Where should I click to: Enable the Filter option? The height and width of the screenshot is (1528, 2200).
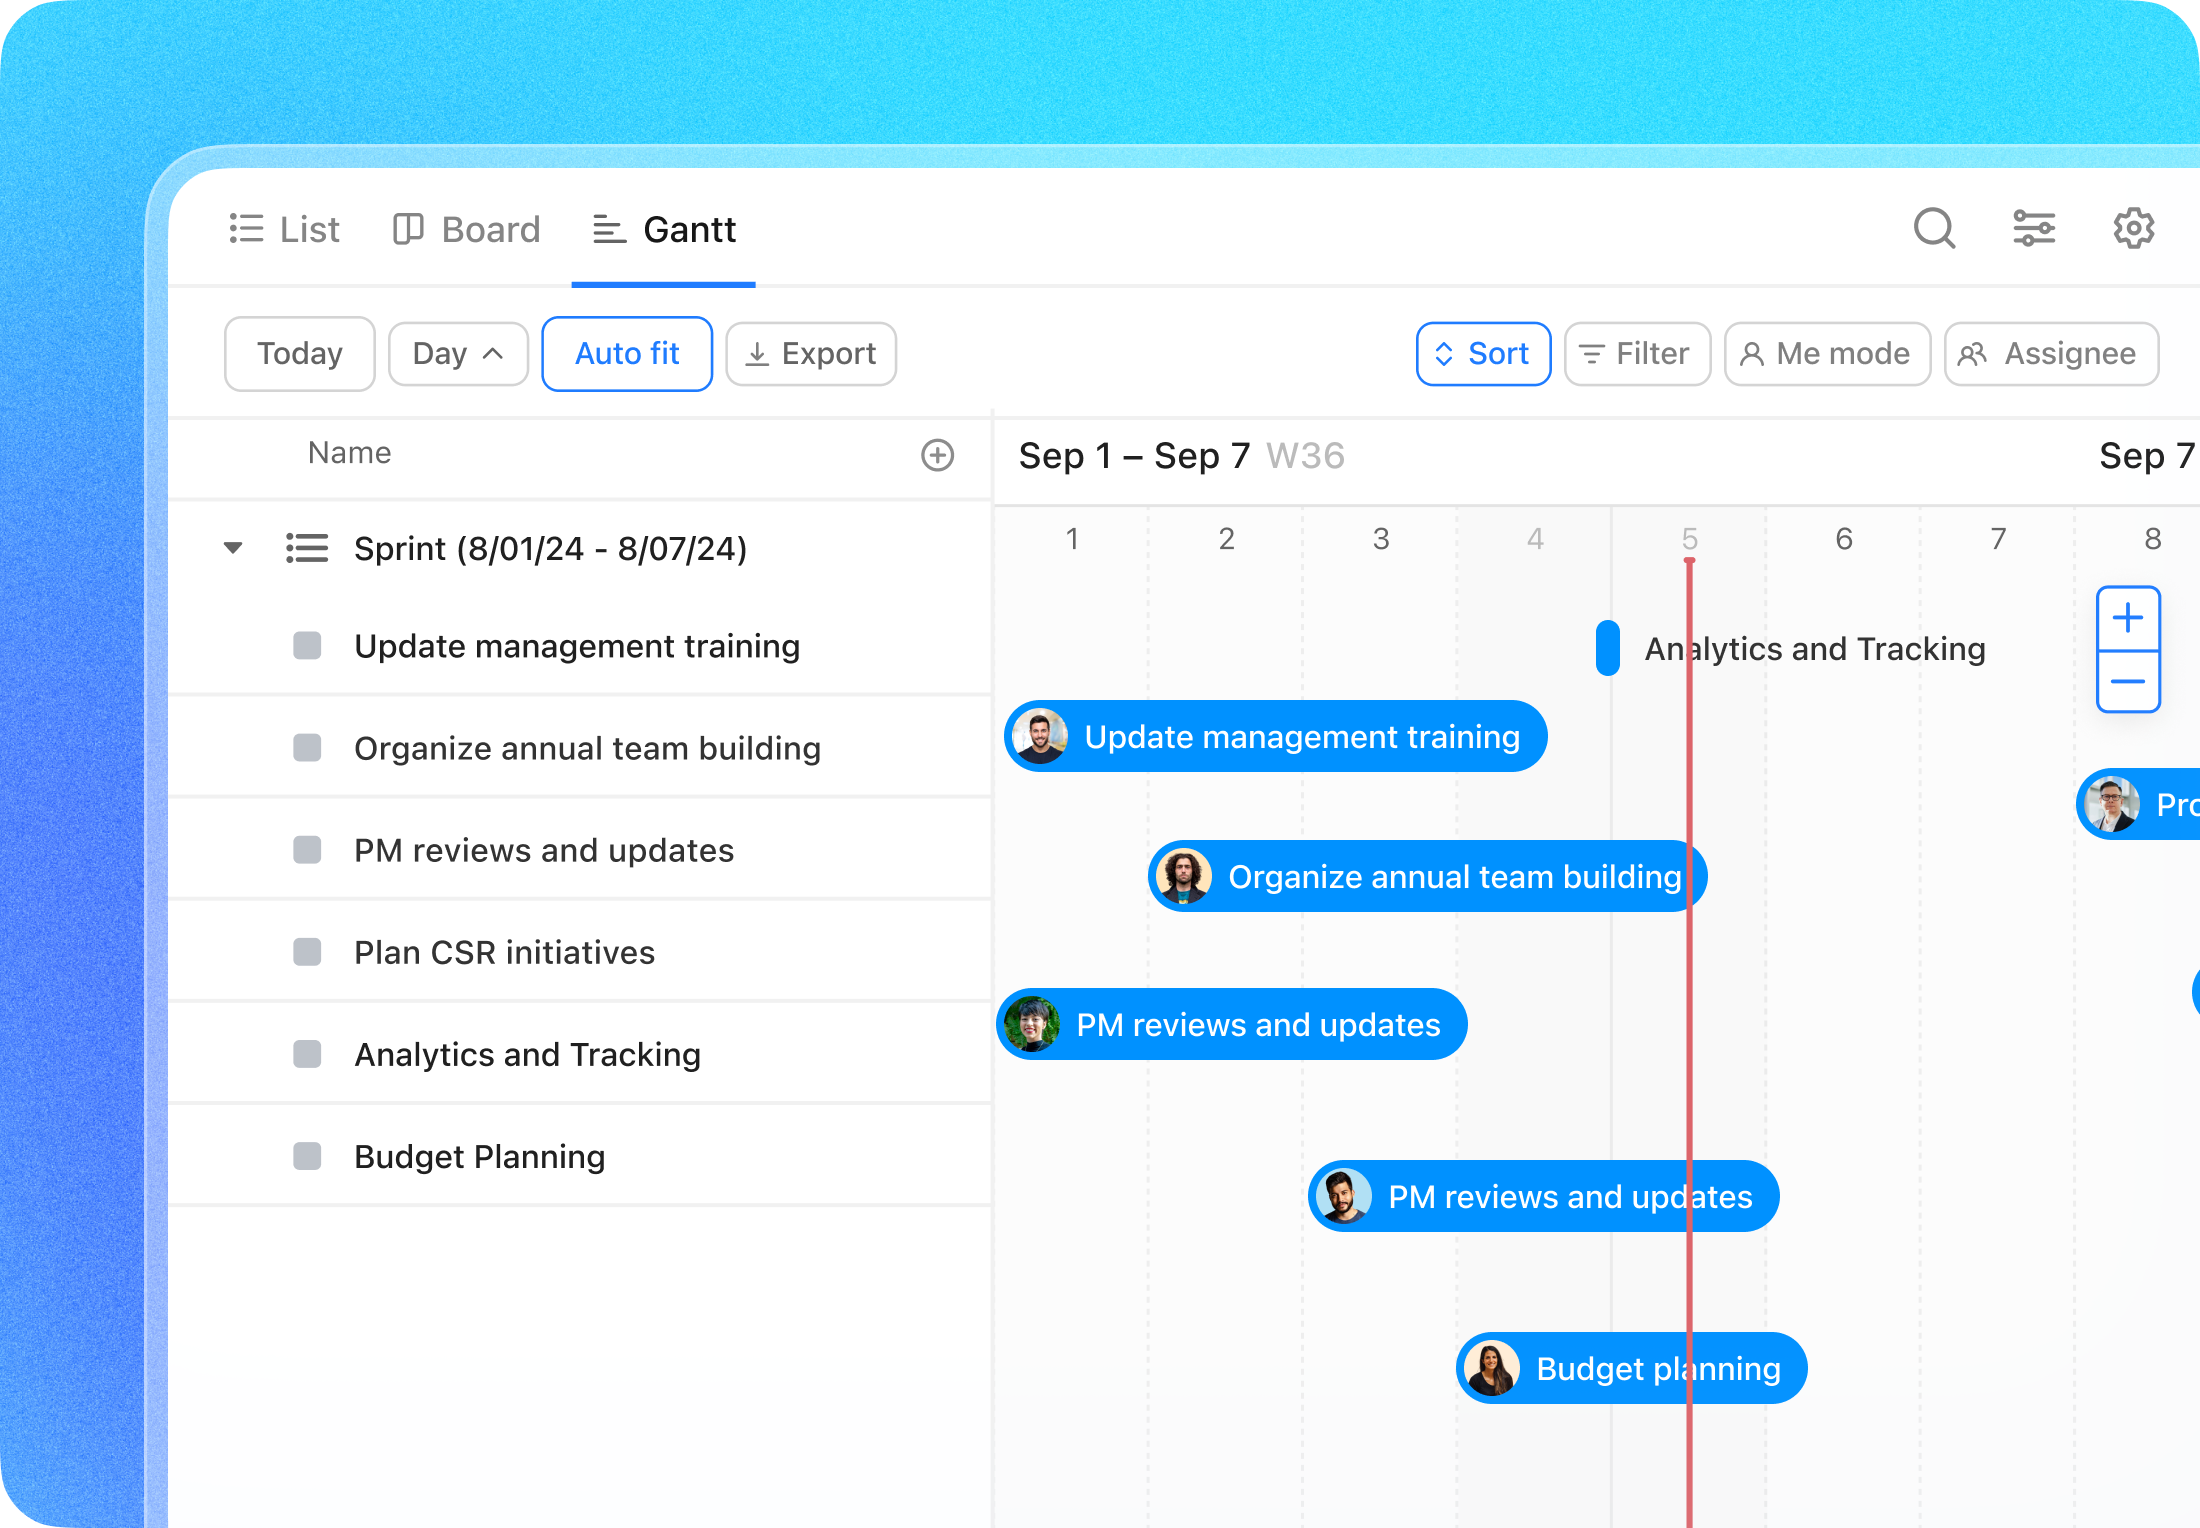pos(1633,353)
